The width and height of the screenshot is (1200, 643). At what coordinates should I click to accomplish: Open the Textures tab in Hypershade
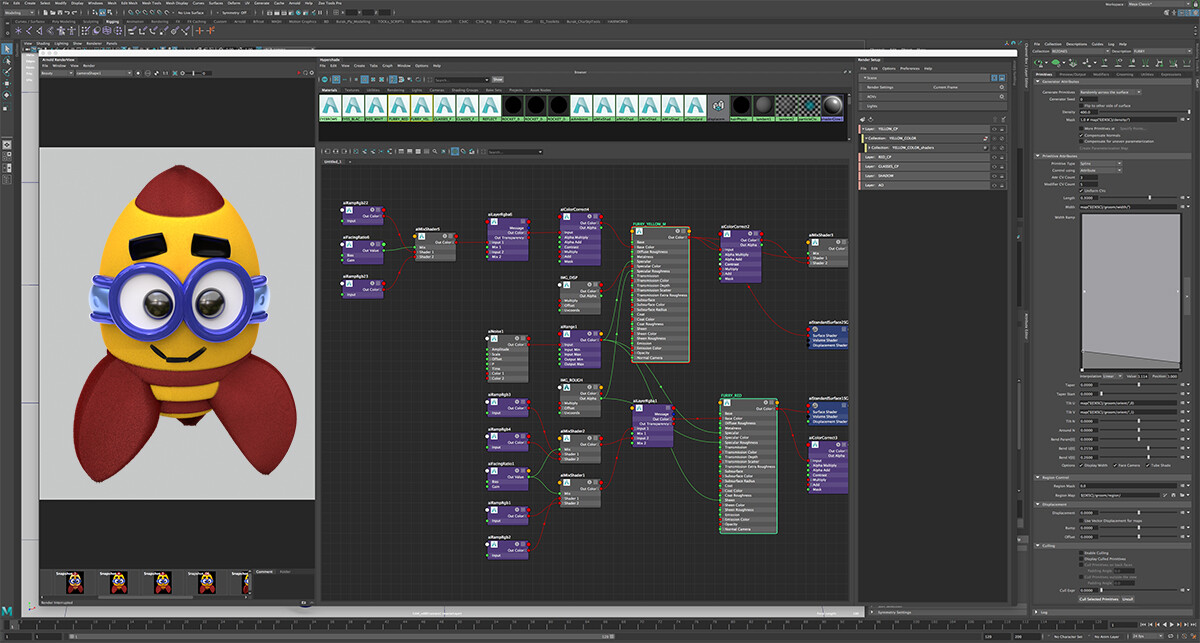[x=351, y=89]
